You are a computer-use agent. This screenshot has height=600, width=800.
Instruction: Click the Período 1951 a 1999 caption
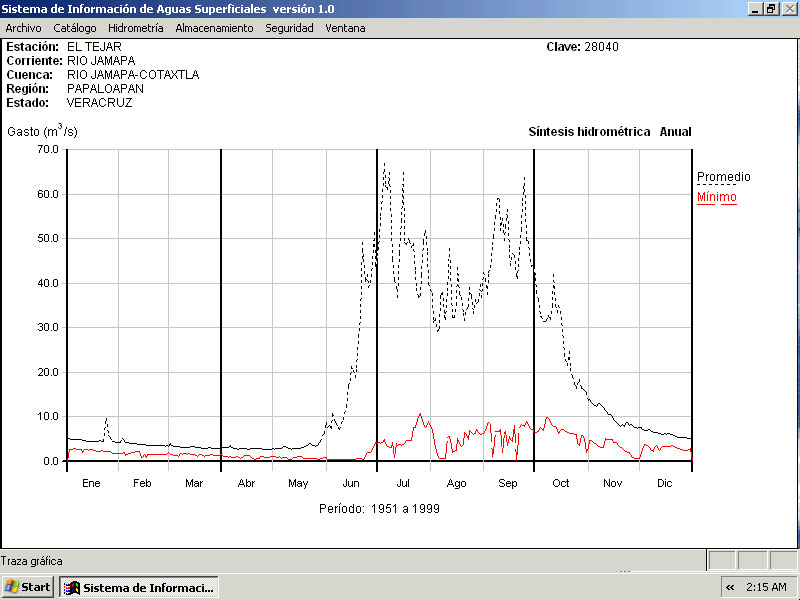coord(379,508)
